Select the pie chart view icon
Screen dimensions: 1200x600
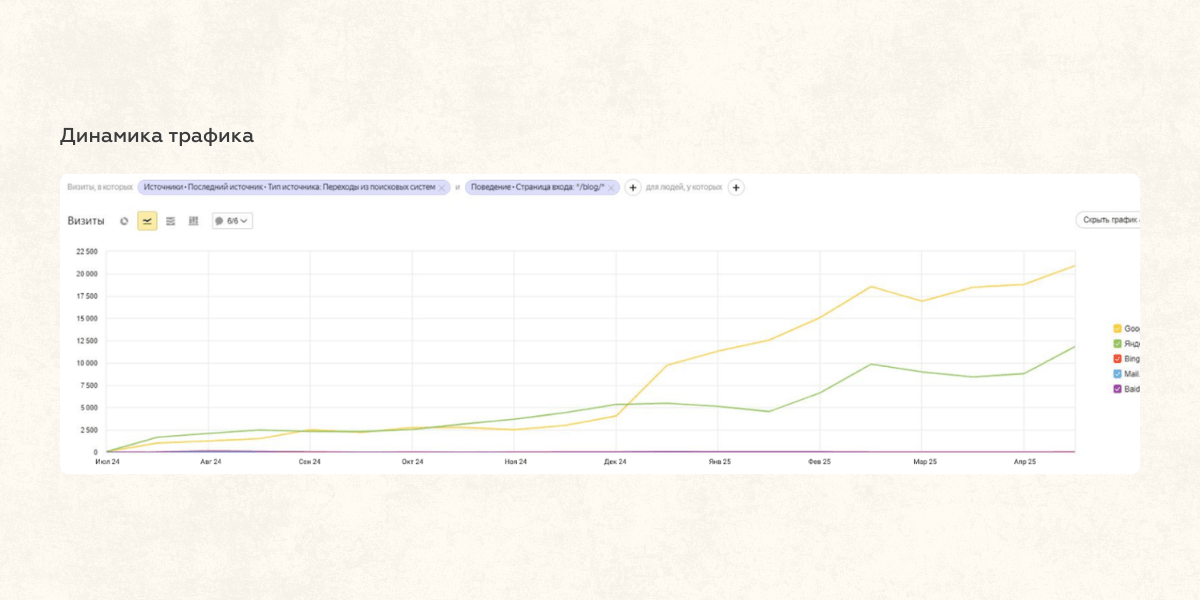[x=124, y=221]
